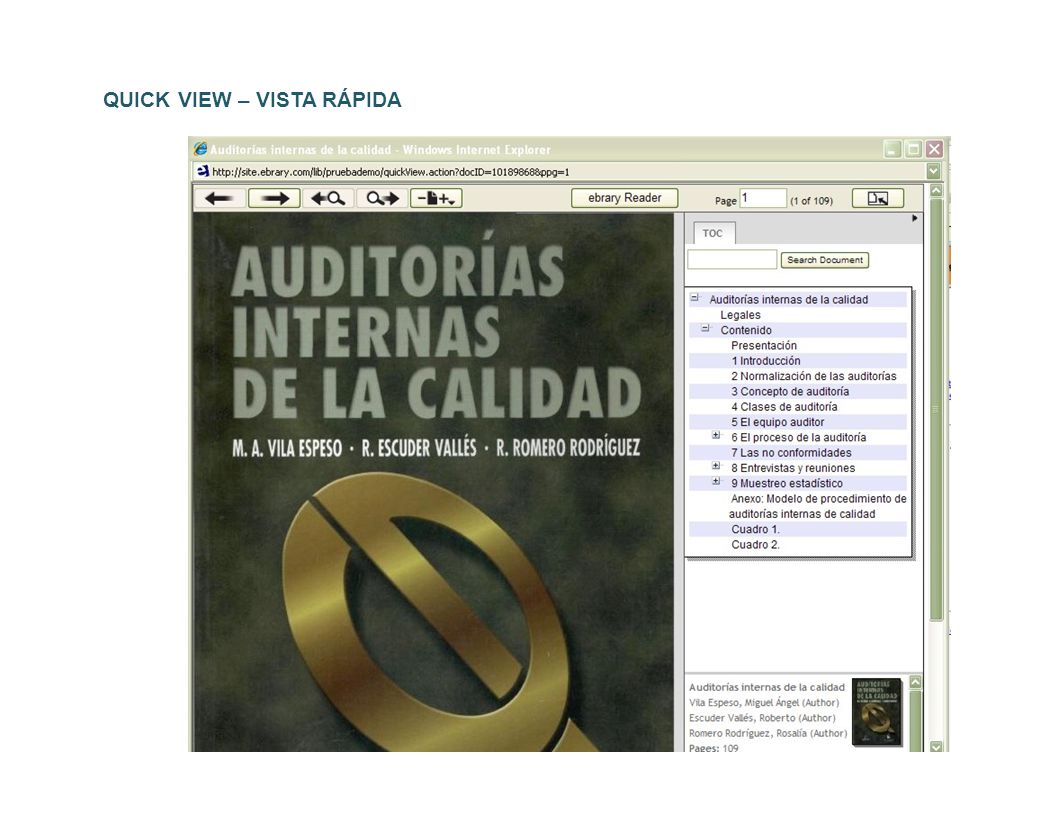Collapse the Auditorías internas de la calidad node
This screenshot has width=1056, height=816.
(x=695, y=298)
